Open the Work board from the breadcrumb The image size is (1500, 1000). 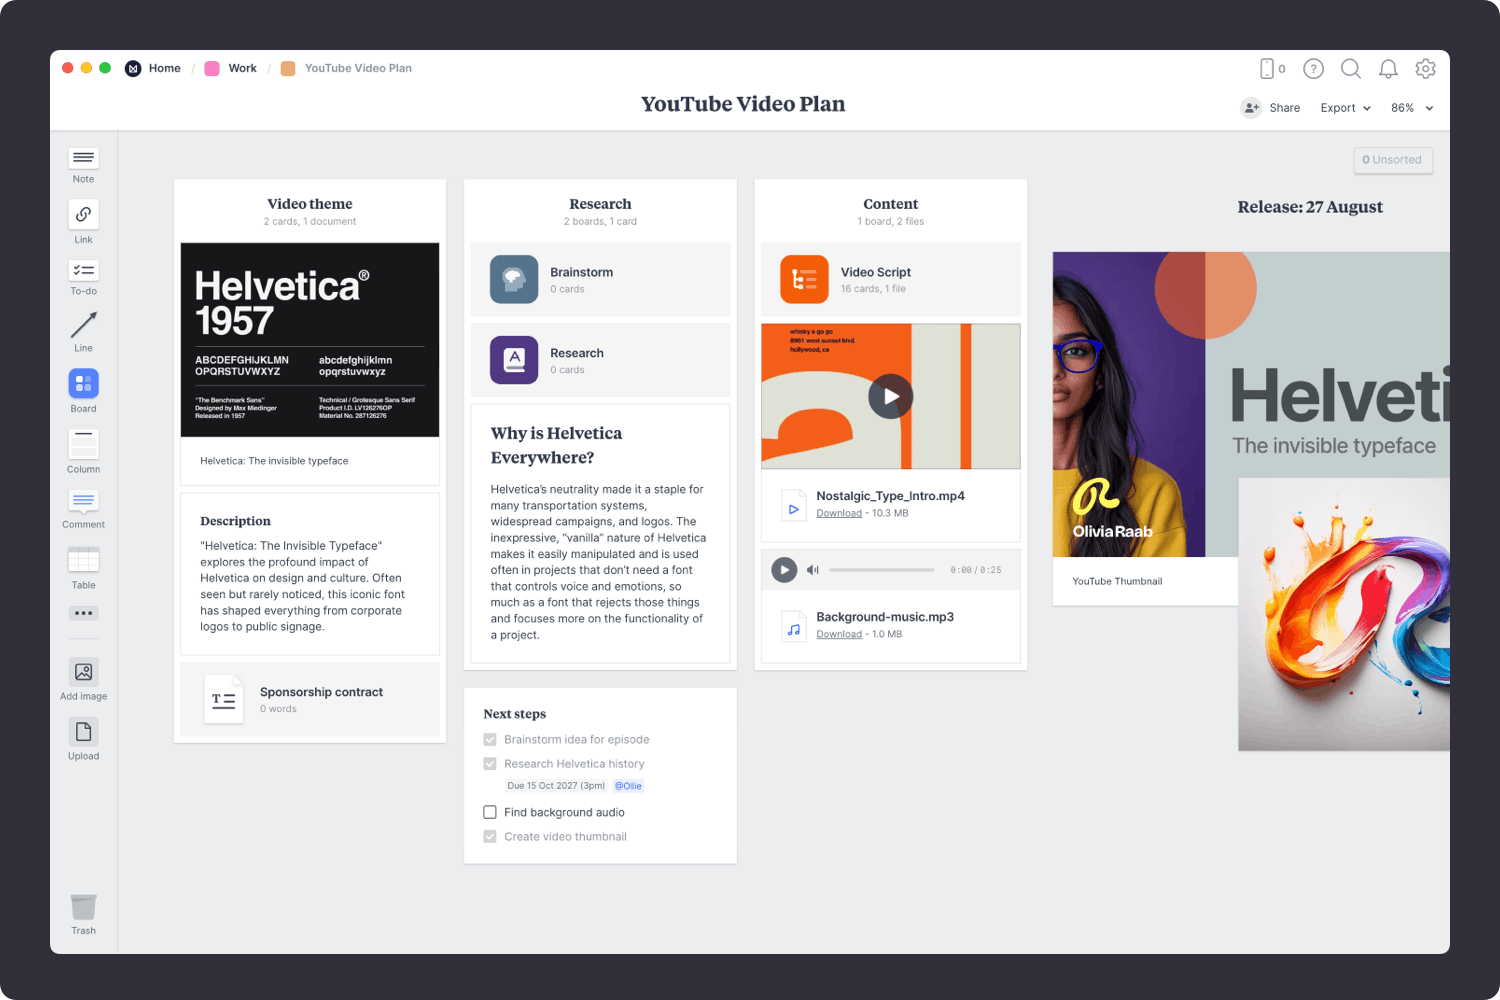[x=241, y=68]
